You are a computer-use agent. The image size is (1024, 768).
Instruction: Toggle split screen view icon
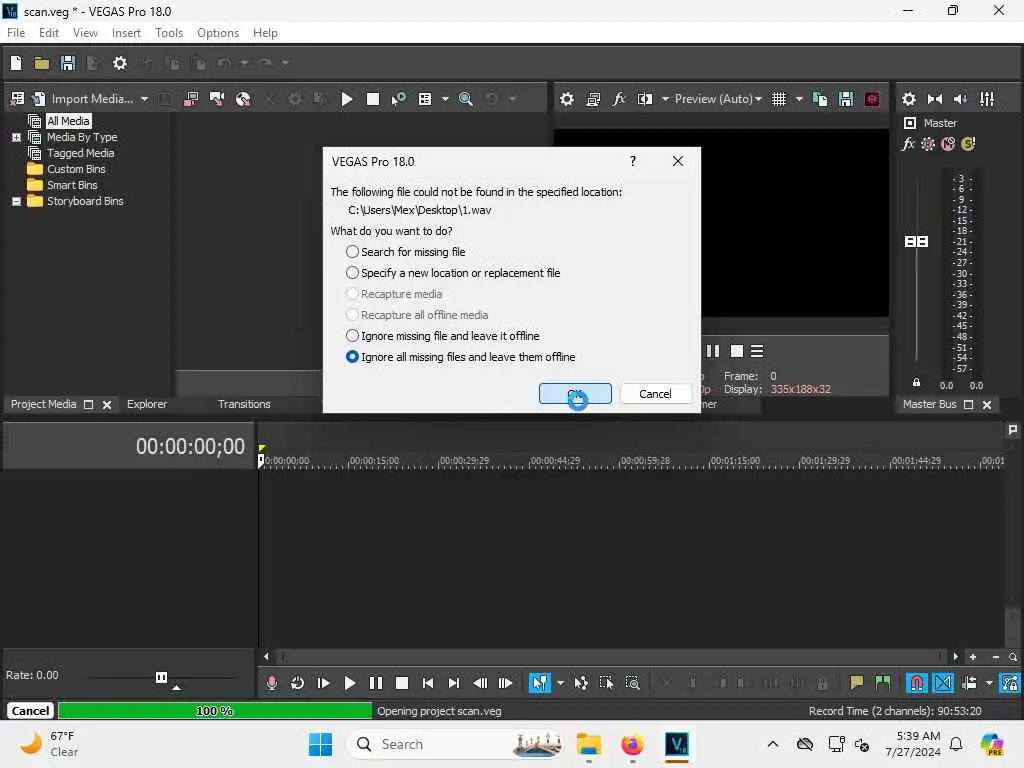(645, 99)
